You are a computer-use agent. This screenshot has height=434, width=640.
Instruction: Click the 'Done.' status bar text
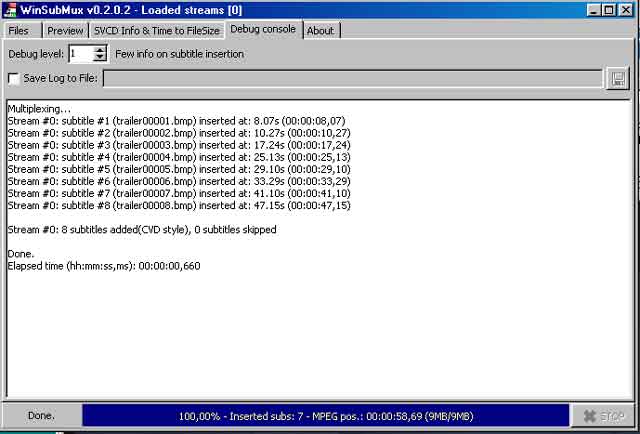coord(41,416)
